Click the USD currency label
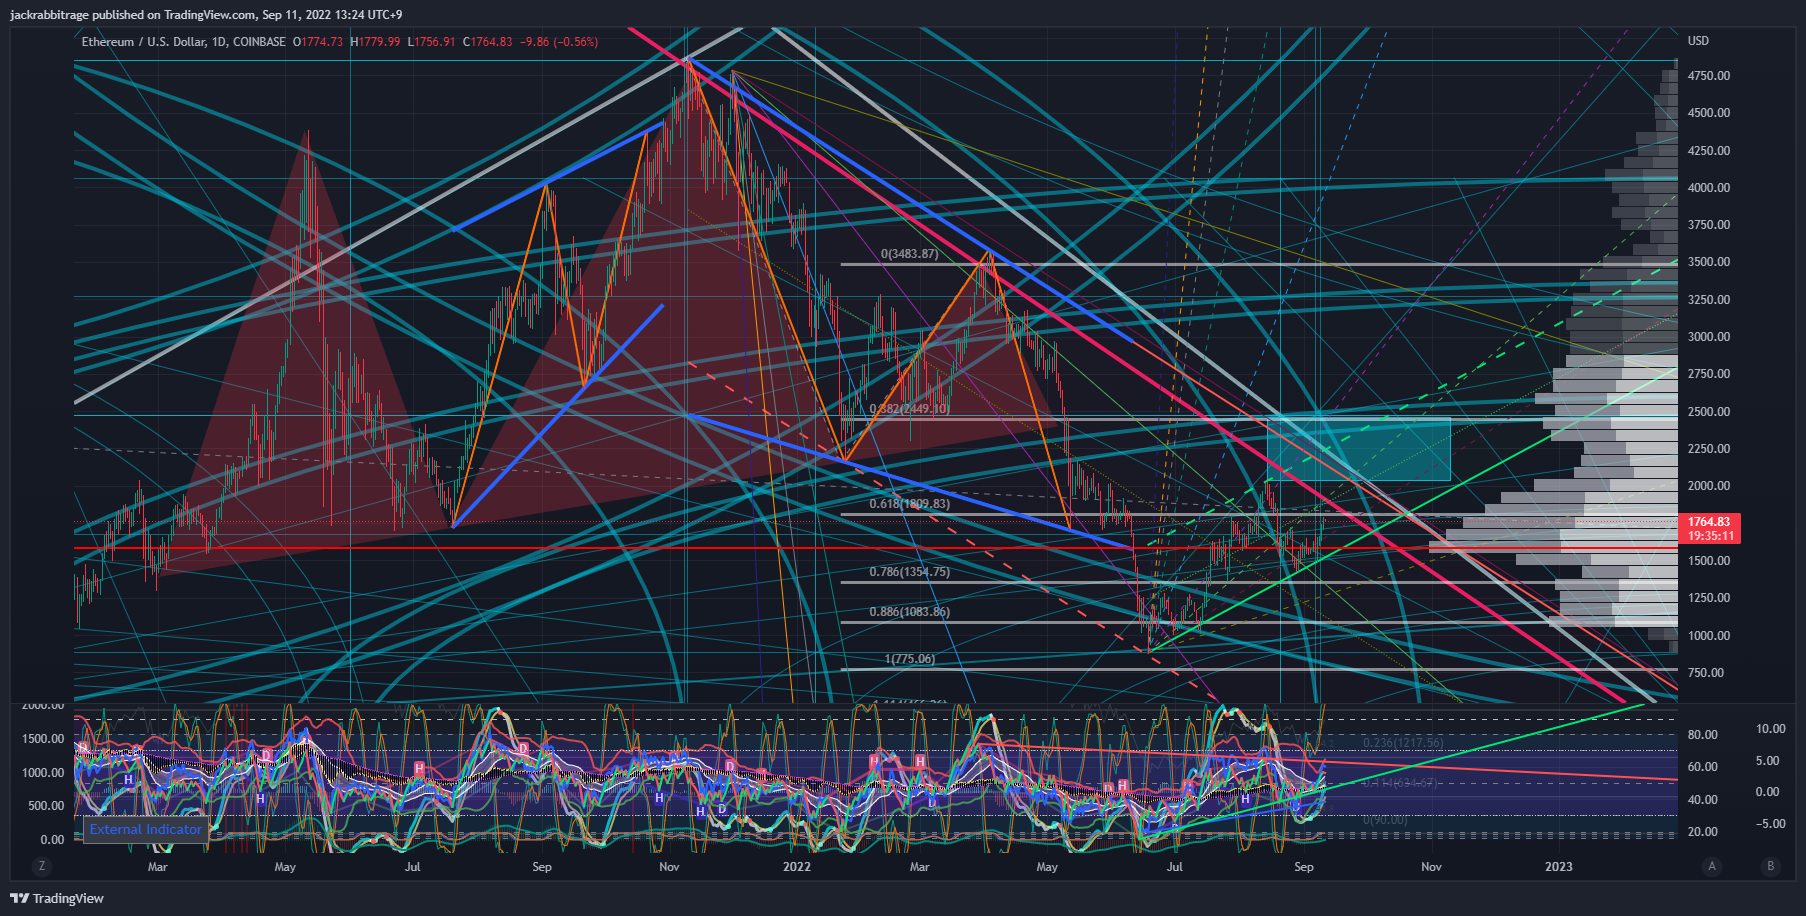 [x=1698, y=41]
